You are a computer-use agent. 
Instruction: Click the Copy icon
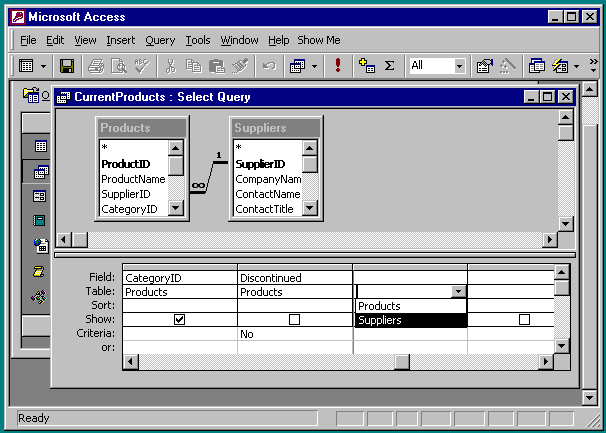pyautogui.click(x=193, y=66)
